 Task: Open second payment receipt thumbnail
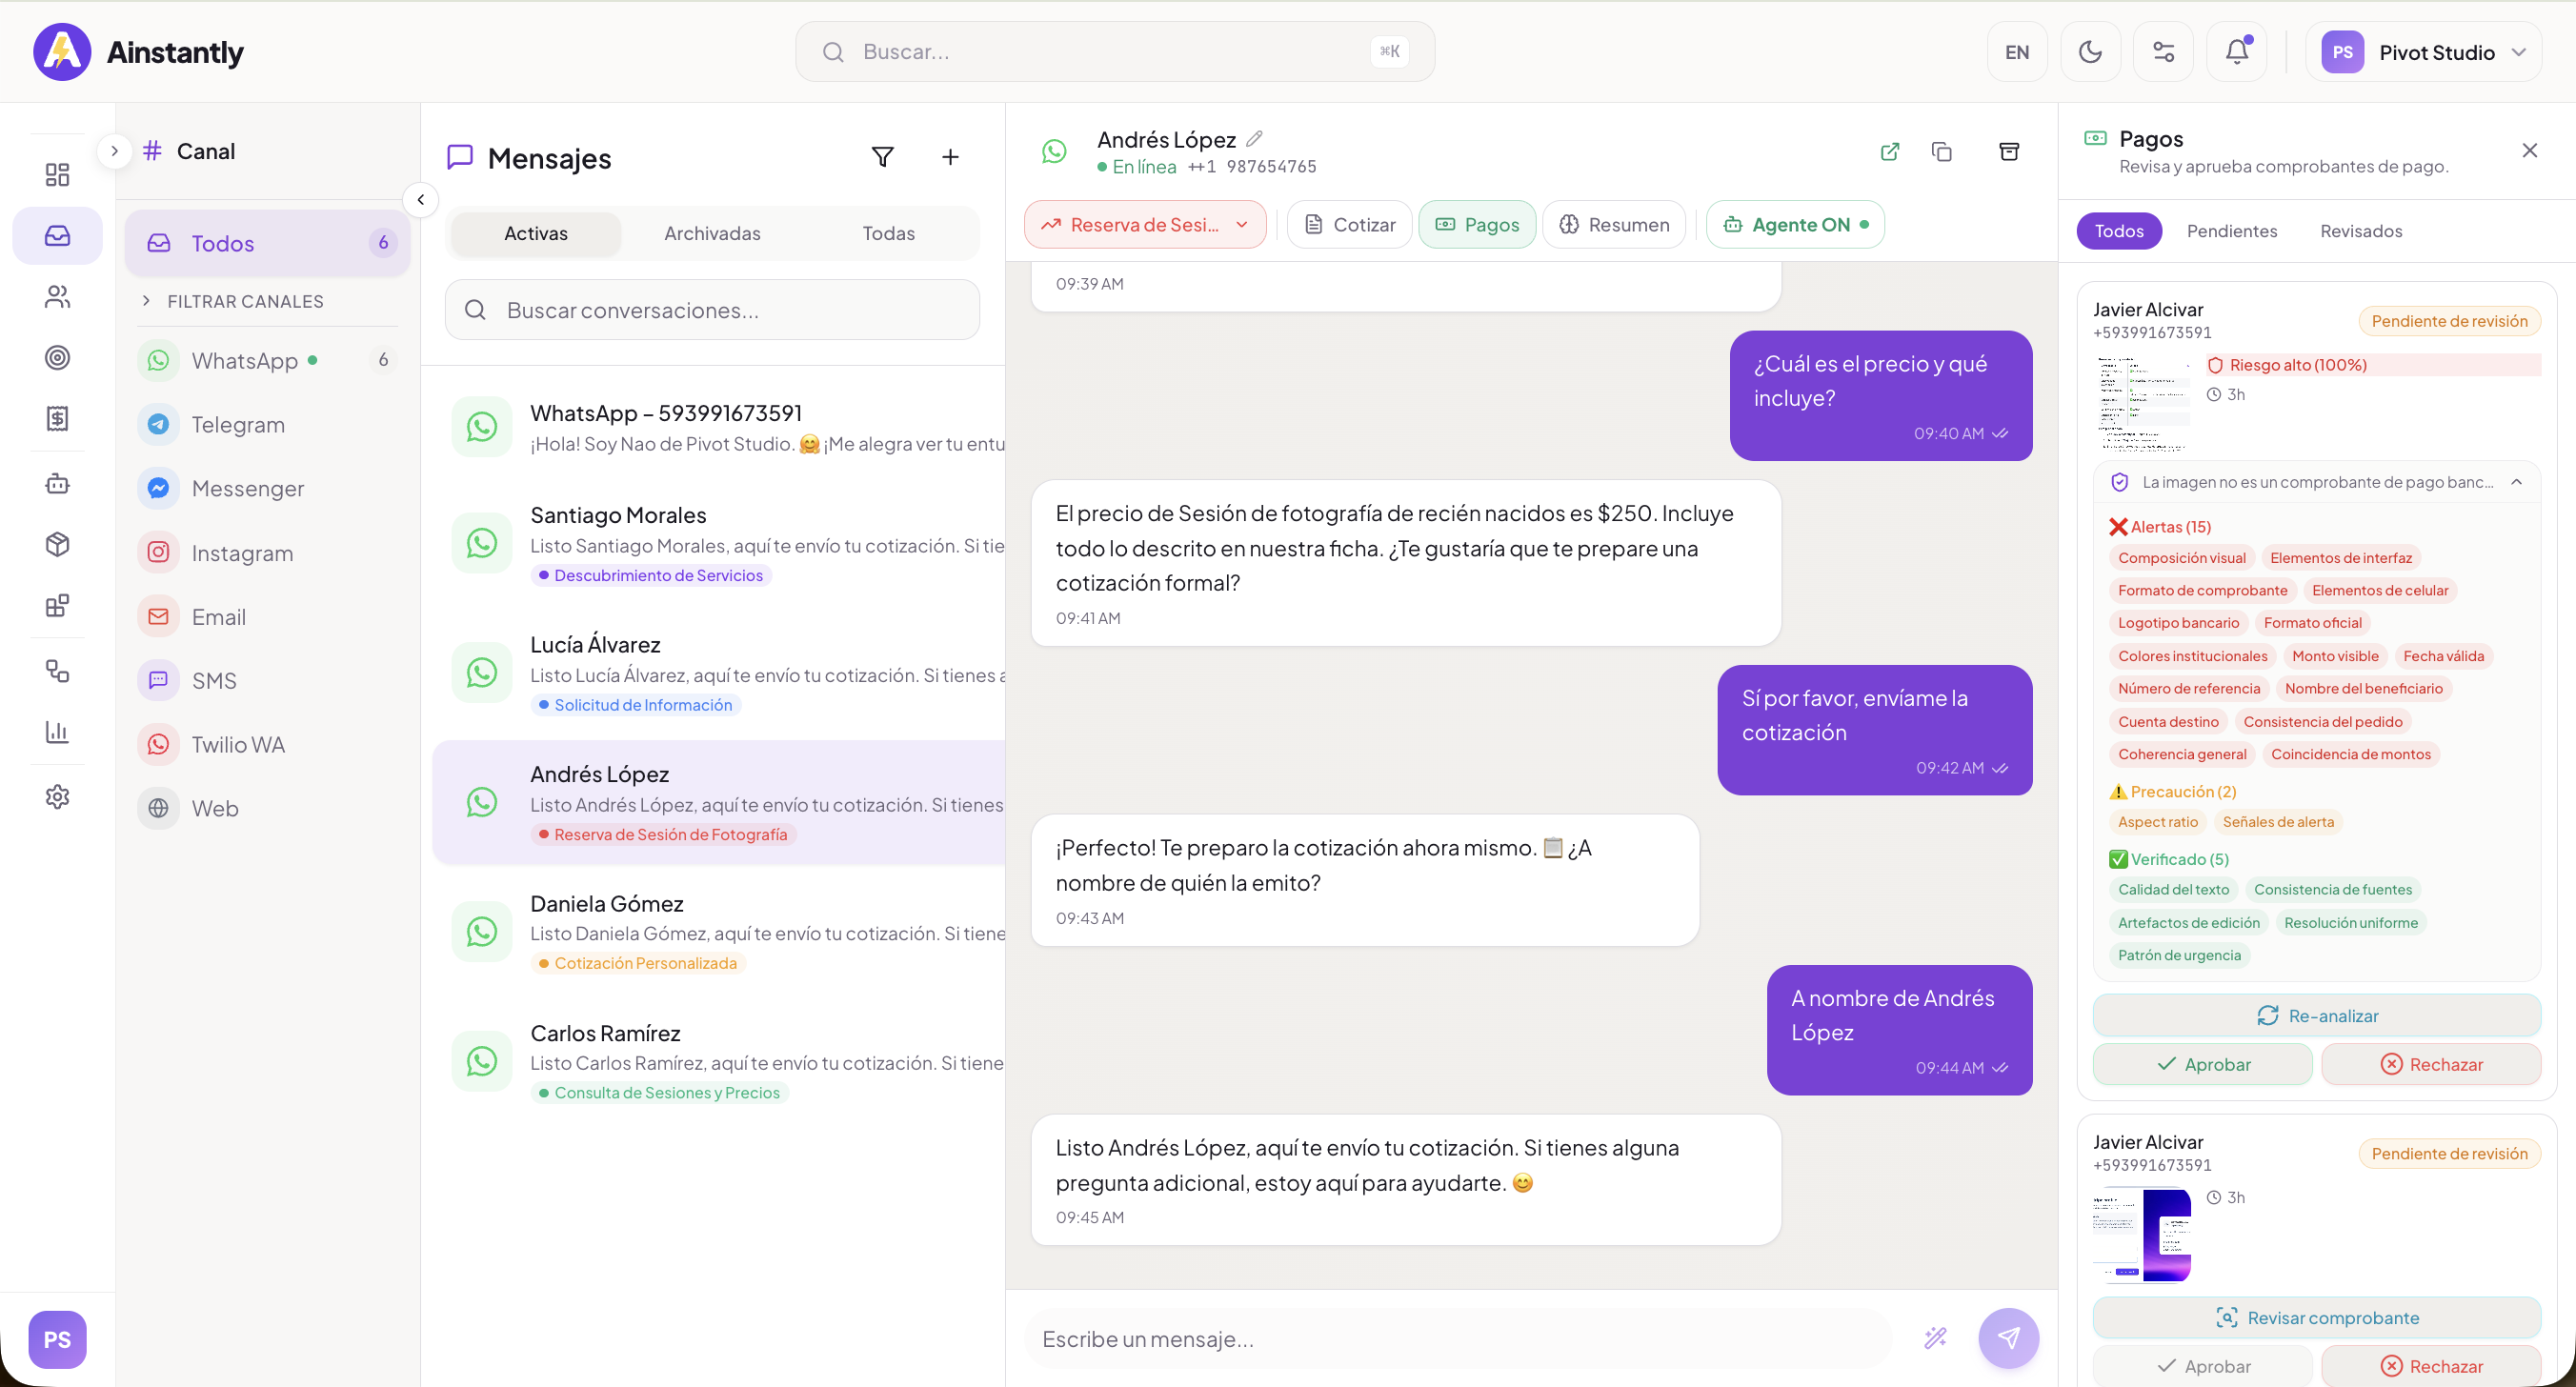(x=2143, y=1234)
